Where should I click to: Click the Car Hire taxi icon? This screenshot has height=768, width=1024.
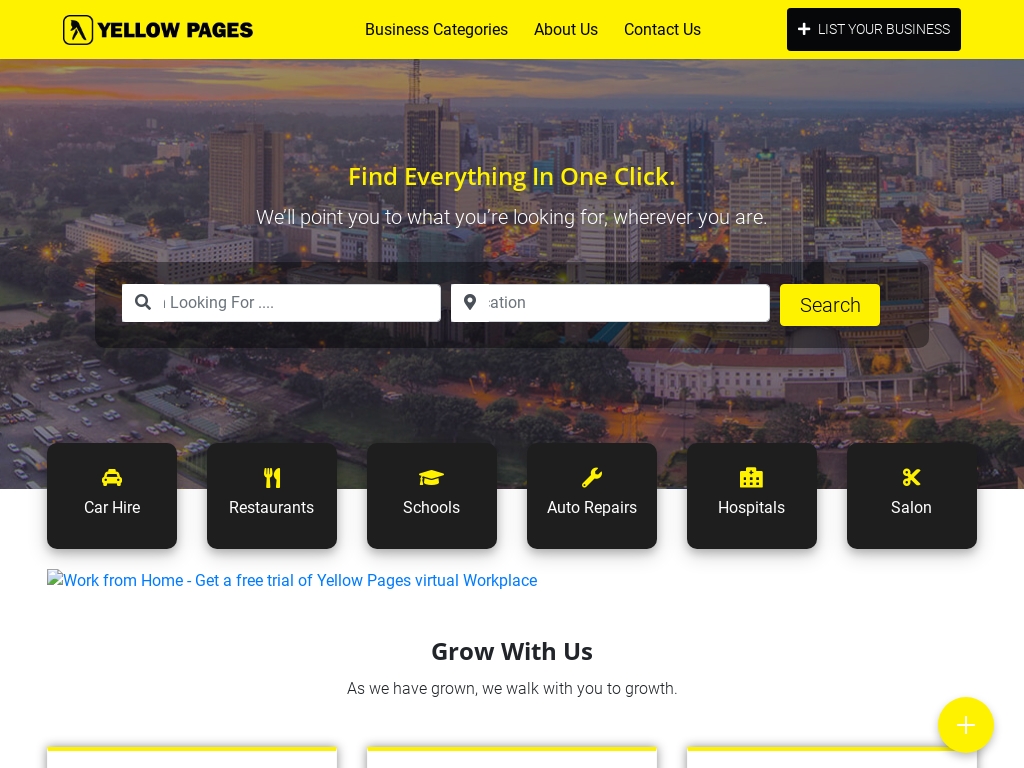click(x=112, y=478)
